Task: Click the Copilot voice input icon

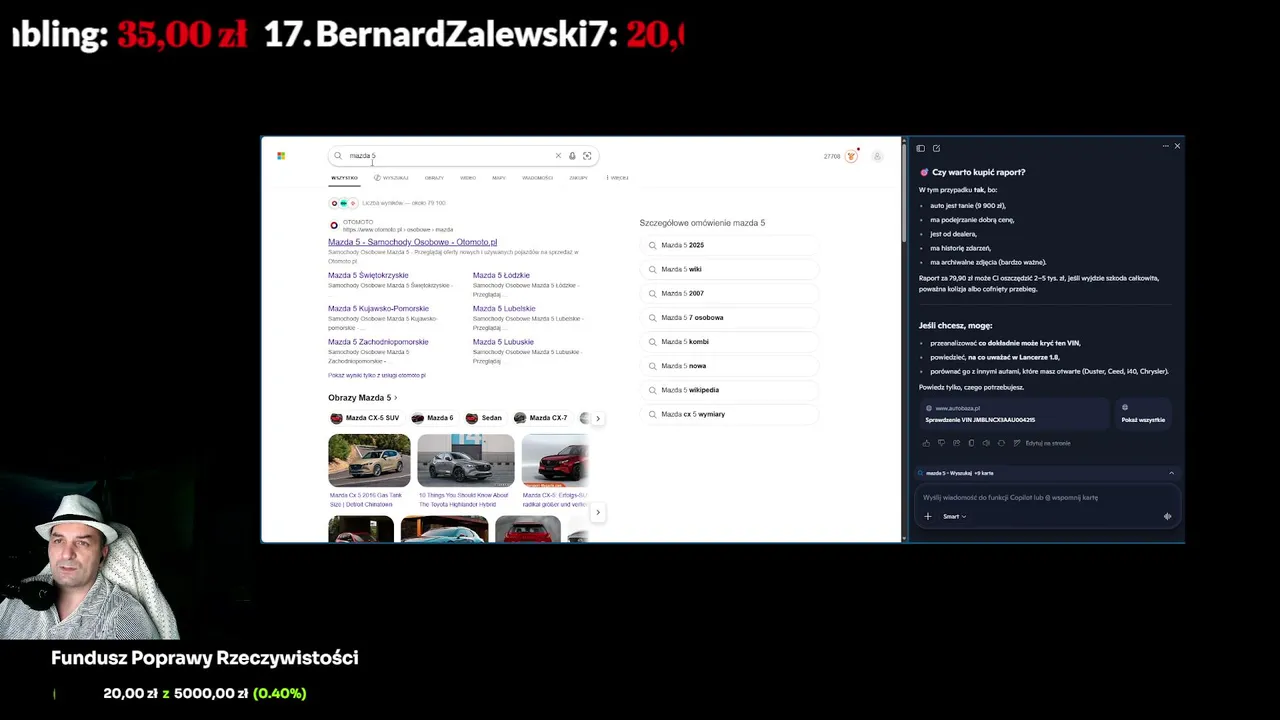Action: coord(1167,516)
